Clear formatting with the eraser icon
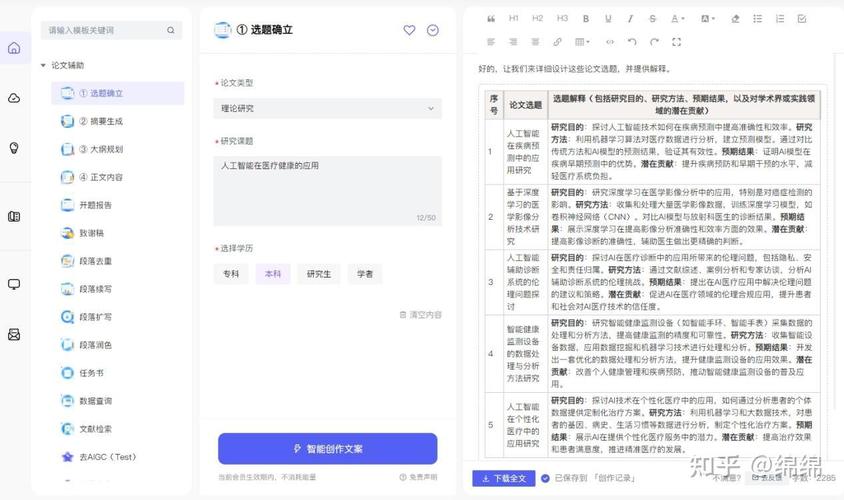The width and height of the screenshot is (844, 500). (735, 19)
